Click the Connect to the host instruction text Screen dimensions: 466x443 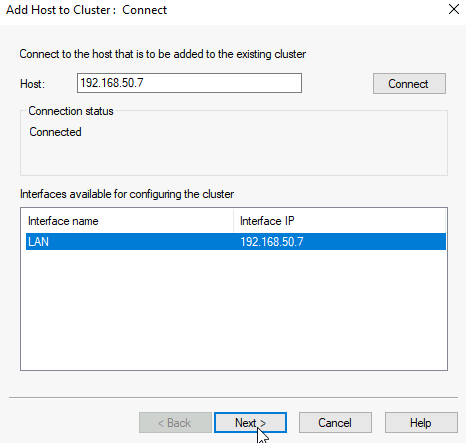[163, 54]
